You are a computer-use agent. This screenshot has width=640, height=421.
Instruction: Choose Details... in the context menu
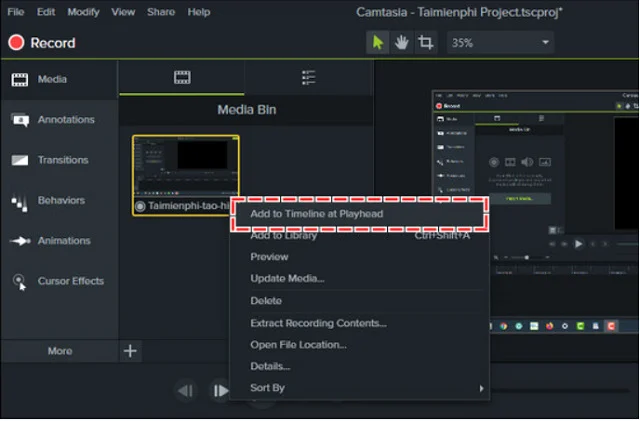pyautogui.click(x=359, y=367)
